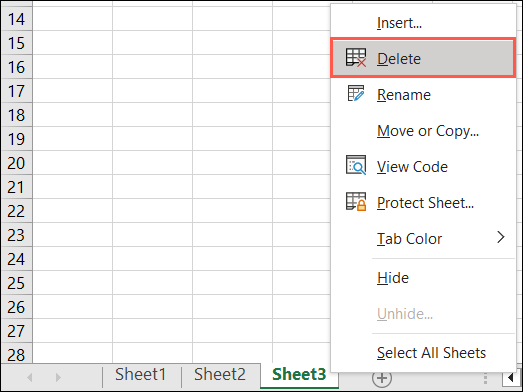
Task: Switch to the Sheet1 tab
Action: (x=141, y=374)
